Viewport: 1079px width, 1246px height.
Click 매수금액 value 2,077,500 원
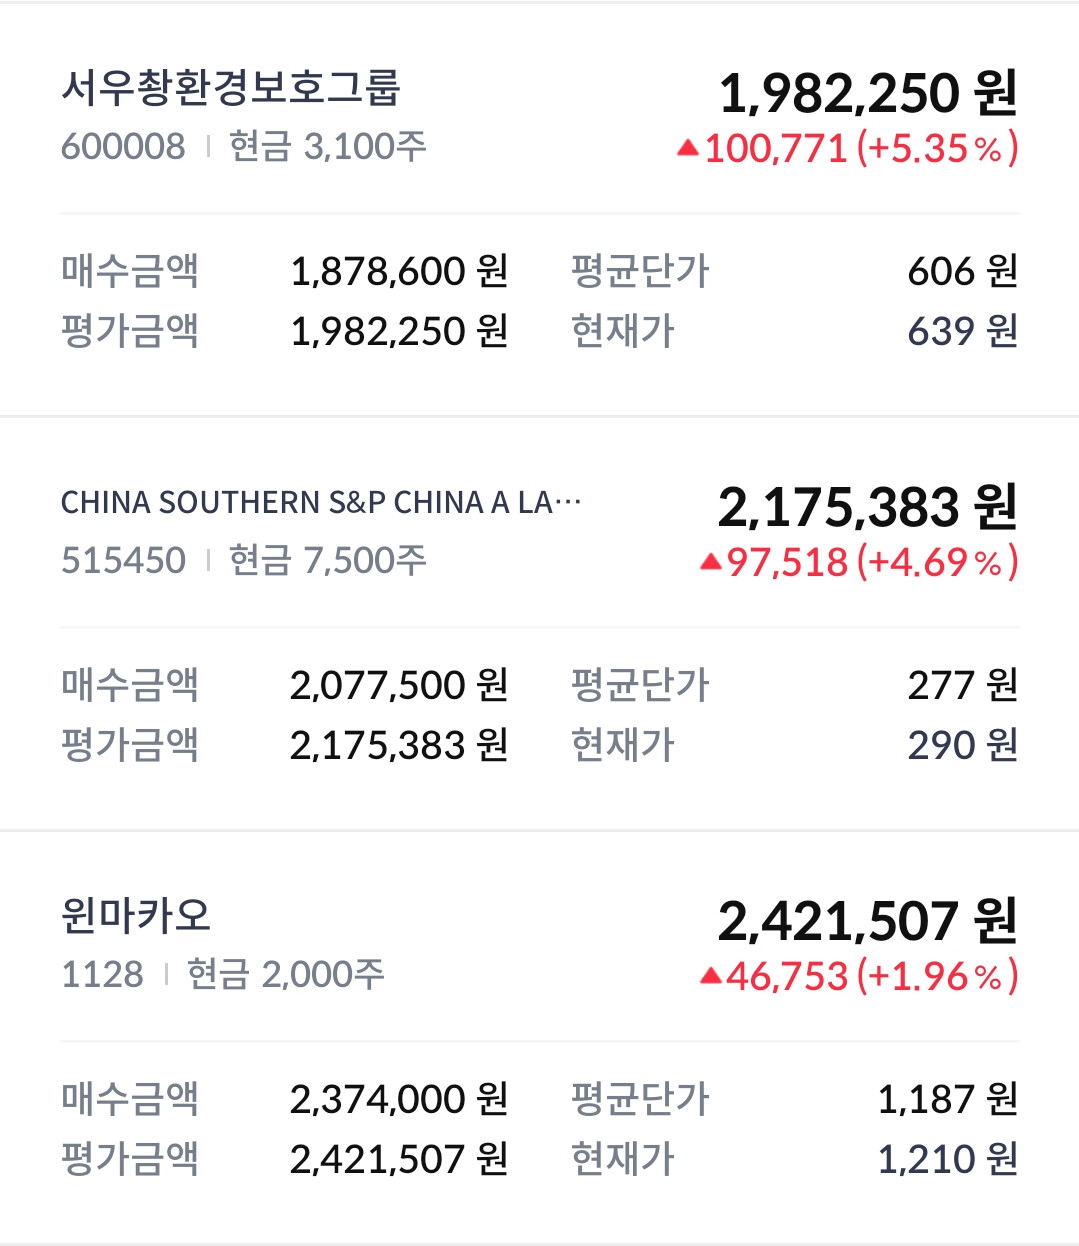[398, 685]
